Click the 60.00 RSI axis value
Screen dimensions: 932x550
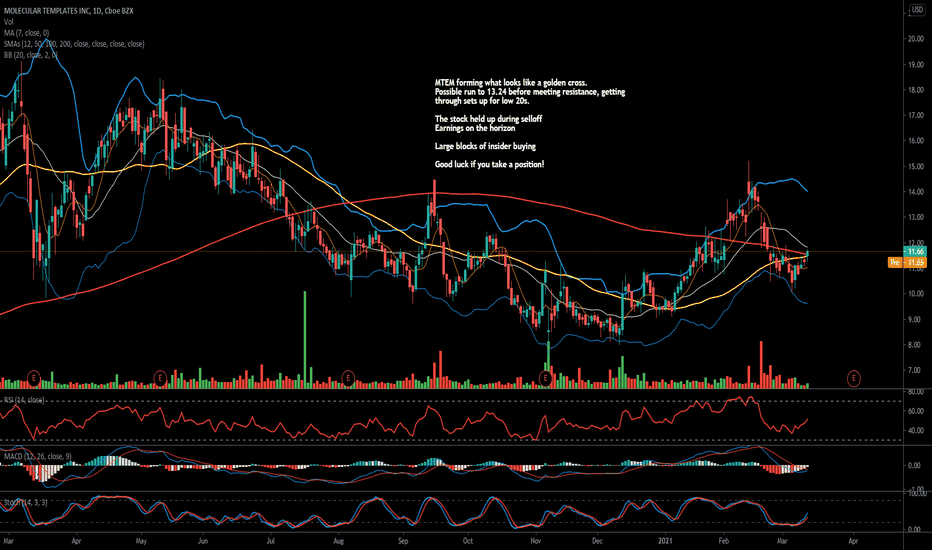pos(916,411)
